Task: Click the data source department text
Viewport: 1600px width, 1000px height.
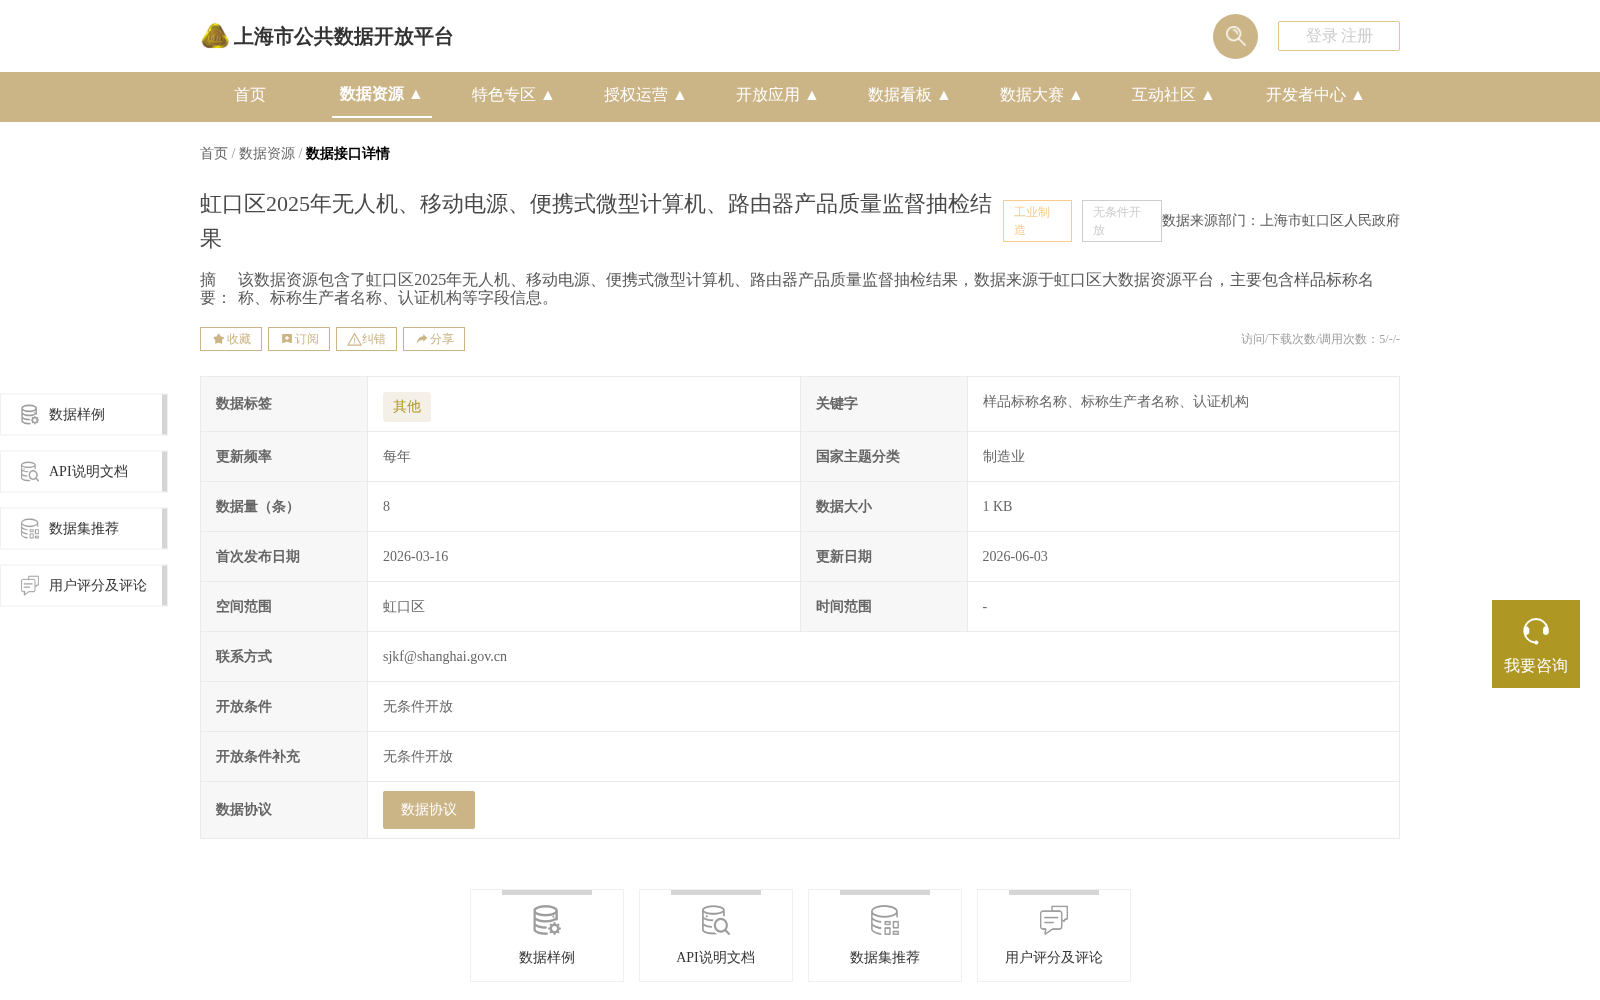Action: [1281, 221]
